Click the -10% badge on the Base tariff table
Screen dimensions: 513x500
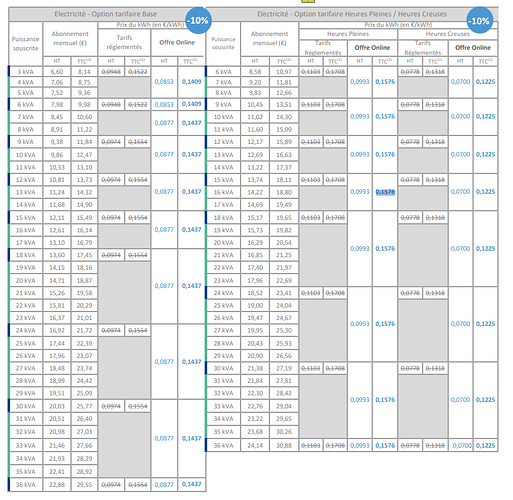(x=198, y=20)
